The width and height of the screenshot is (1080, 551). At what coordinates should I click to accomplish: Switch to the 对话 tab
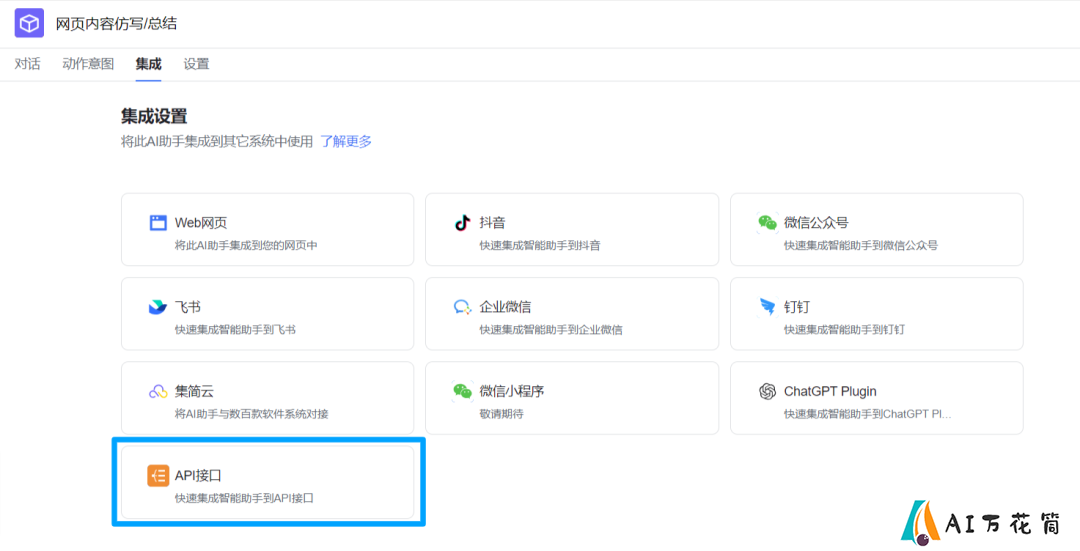[x=28, y=64]
